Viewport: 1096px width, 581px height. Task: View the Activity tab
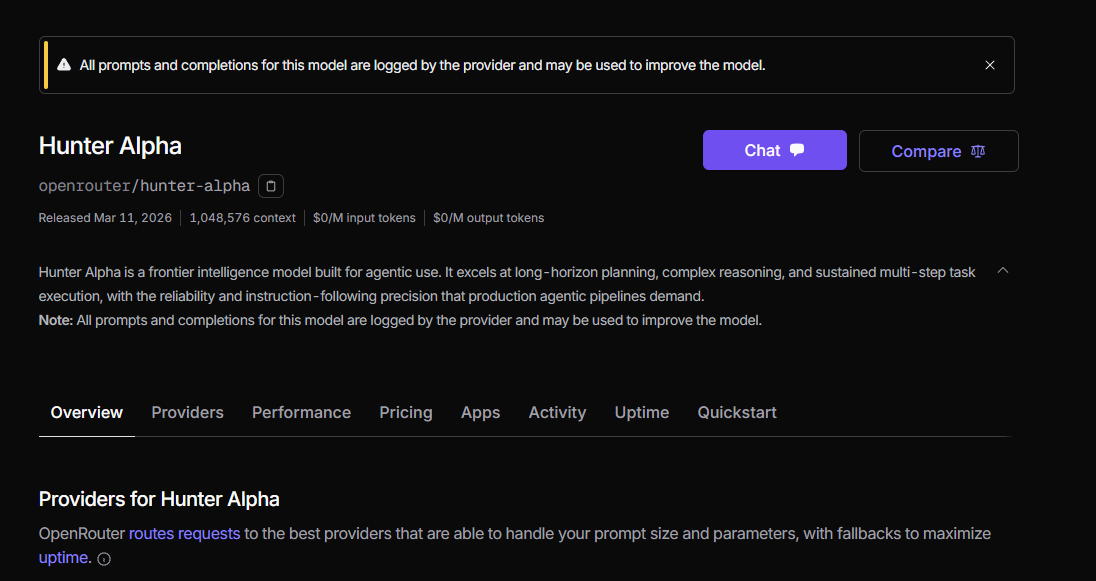(x=557, y=412)
